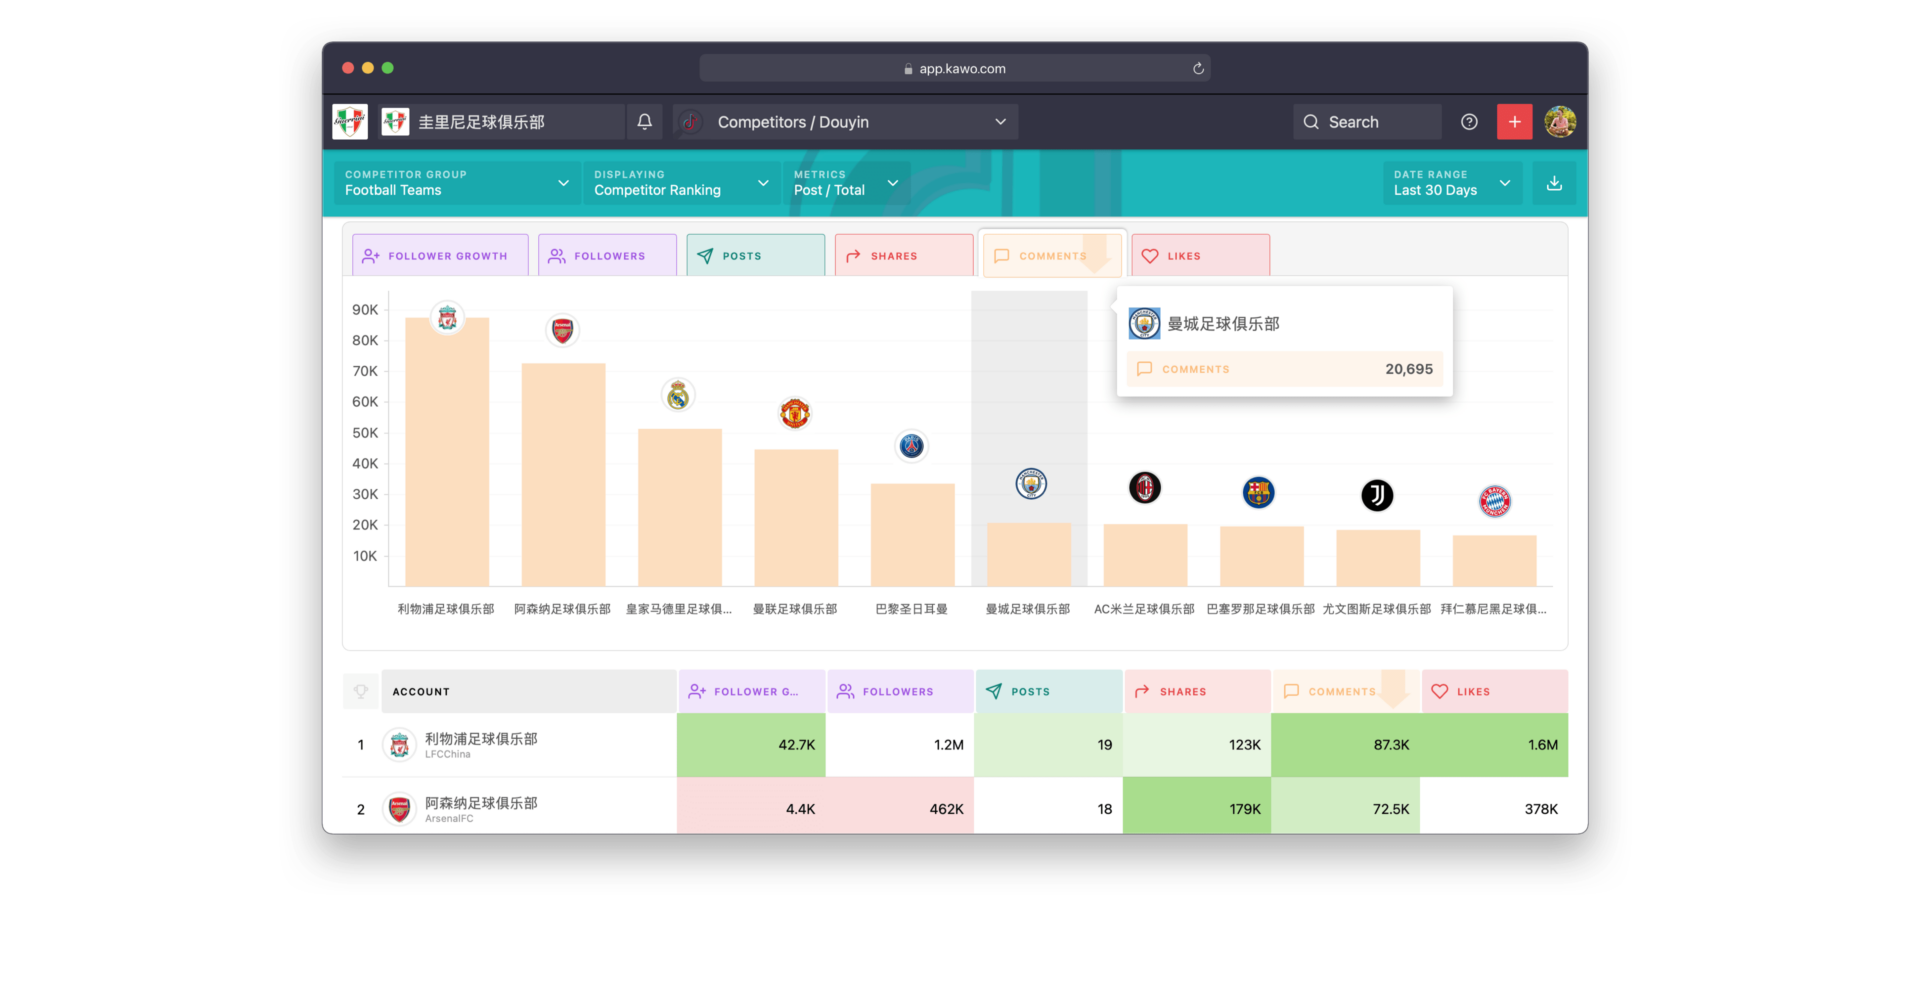Viewport: 1920px width, 1000px height.
Task: Open the Last 30 Days date range selector
Action: point(1452,183)
